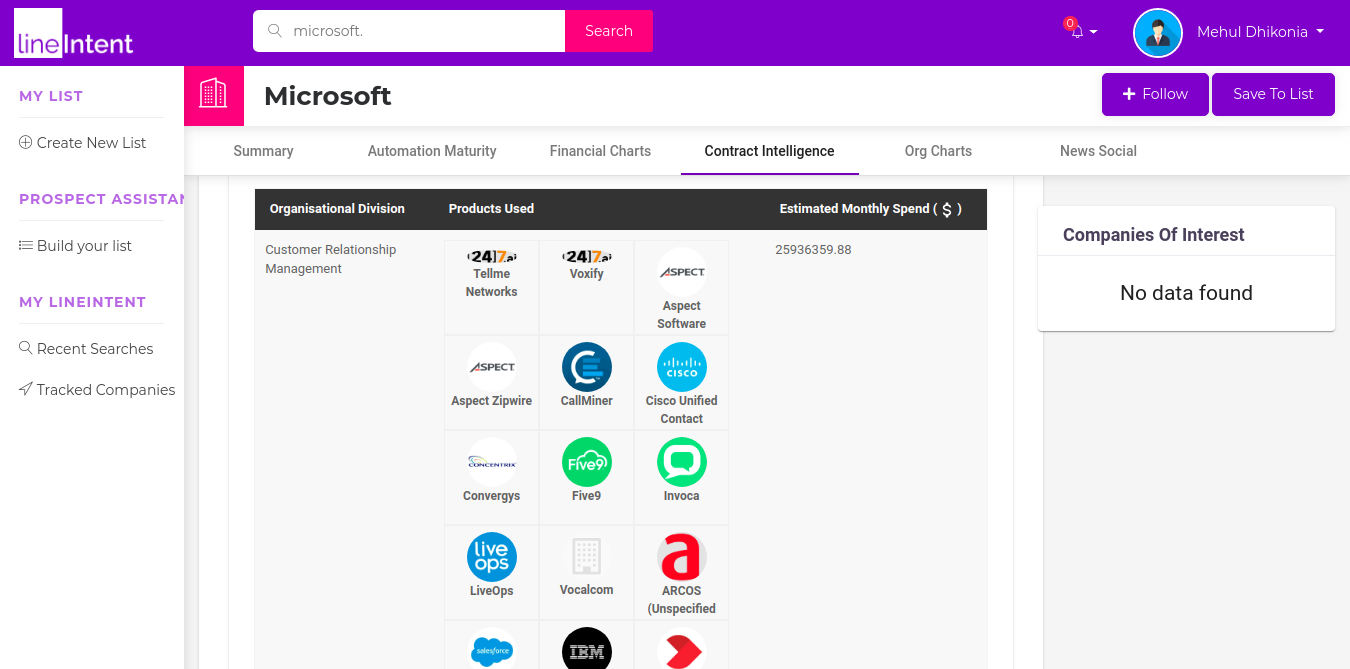Click the user avatar picture
The width and height of the screenshot is (1350, 669).
[1158, 33]
